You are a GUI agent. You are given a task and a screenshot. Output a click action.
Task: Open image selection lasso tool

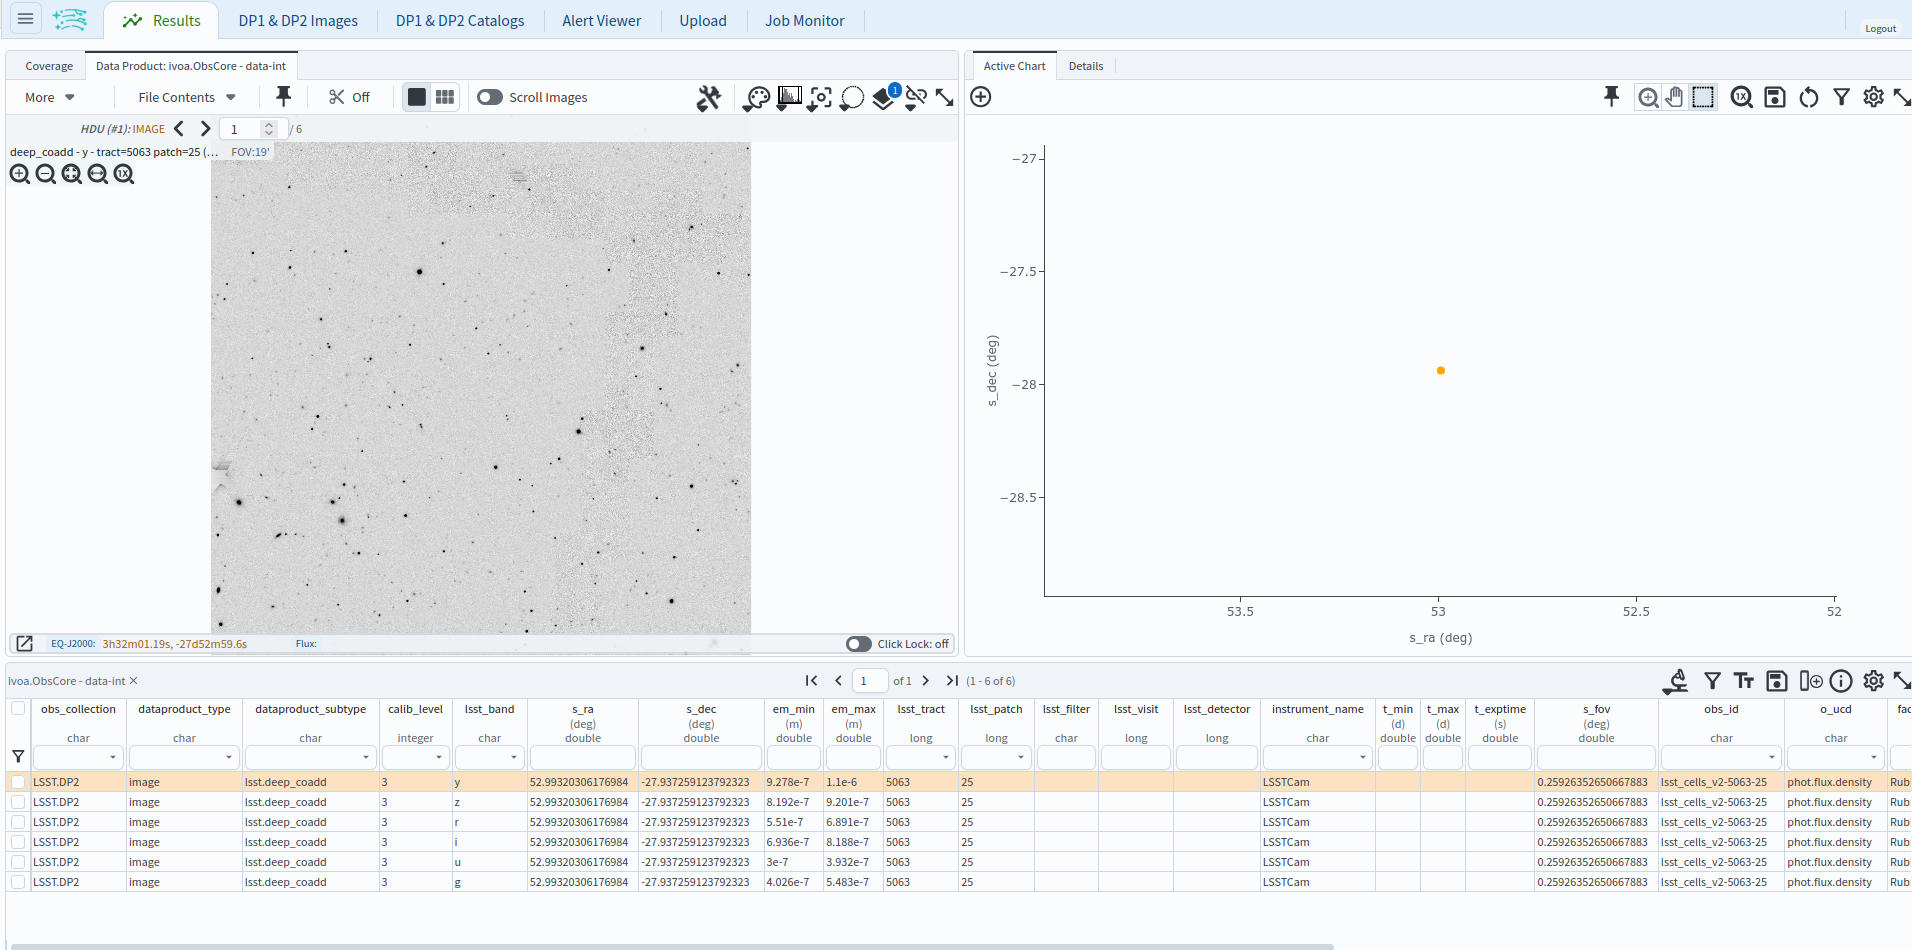[852, 98]
